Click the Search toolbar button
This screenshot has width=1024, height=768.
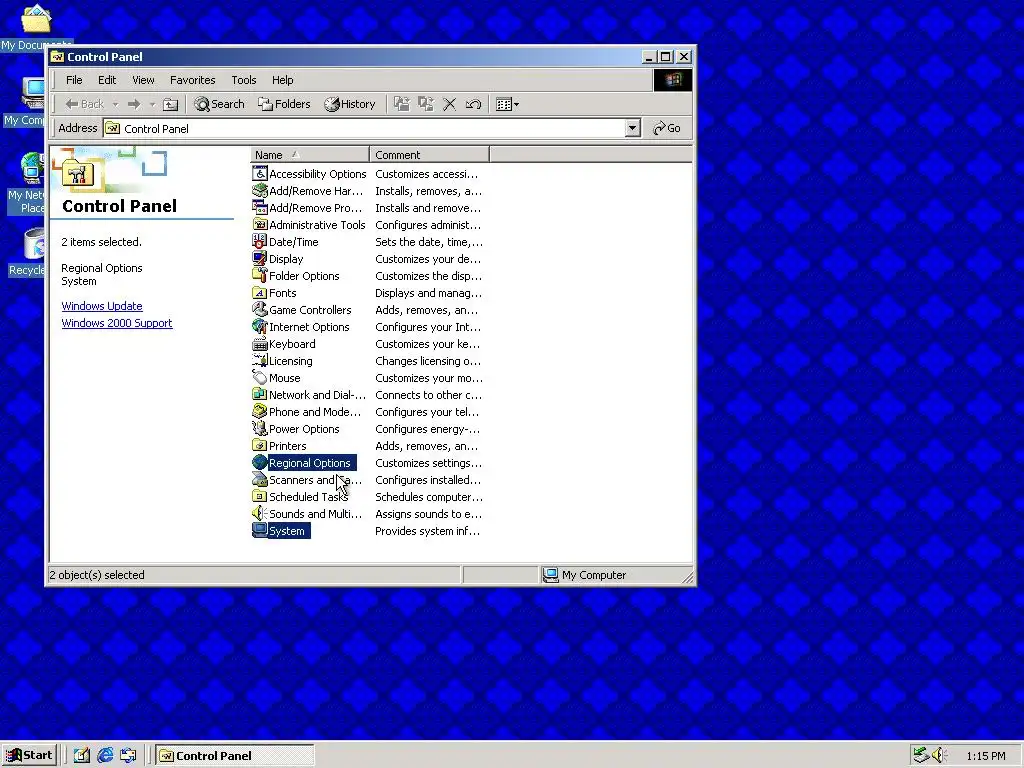click(x=219, y=104)
